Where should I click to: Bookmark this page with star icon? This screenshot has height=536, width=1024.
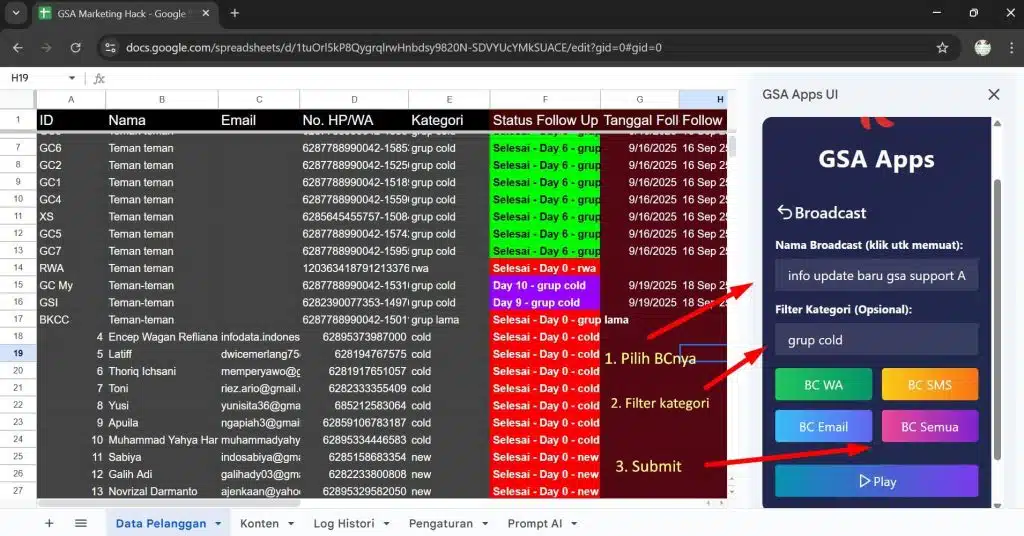click(942, 48)
